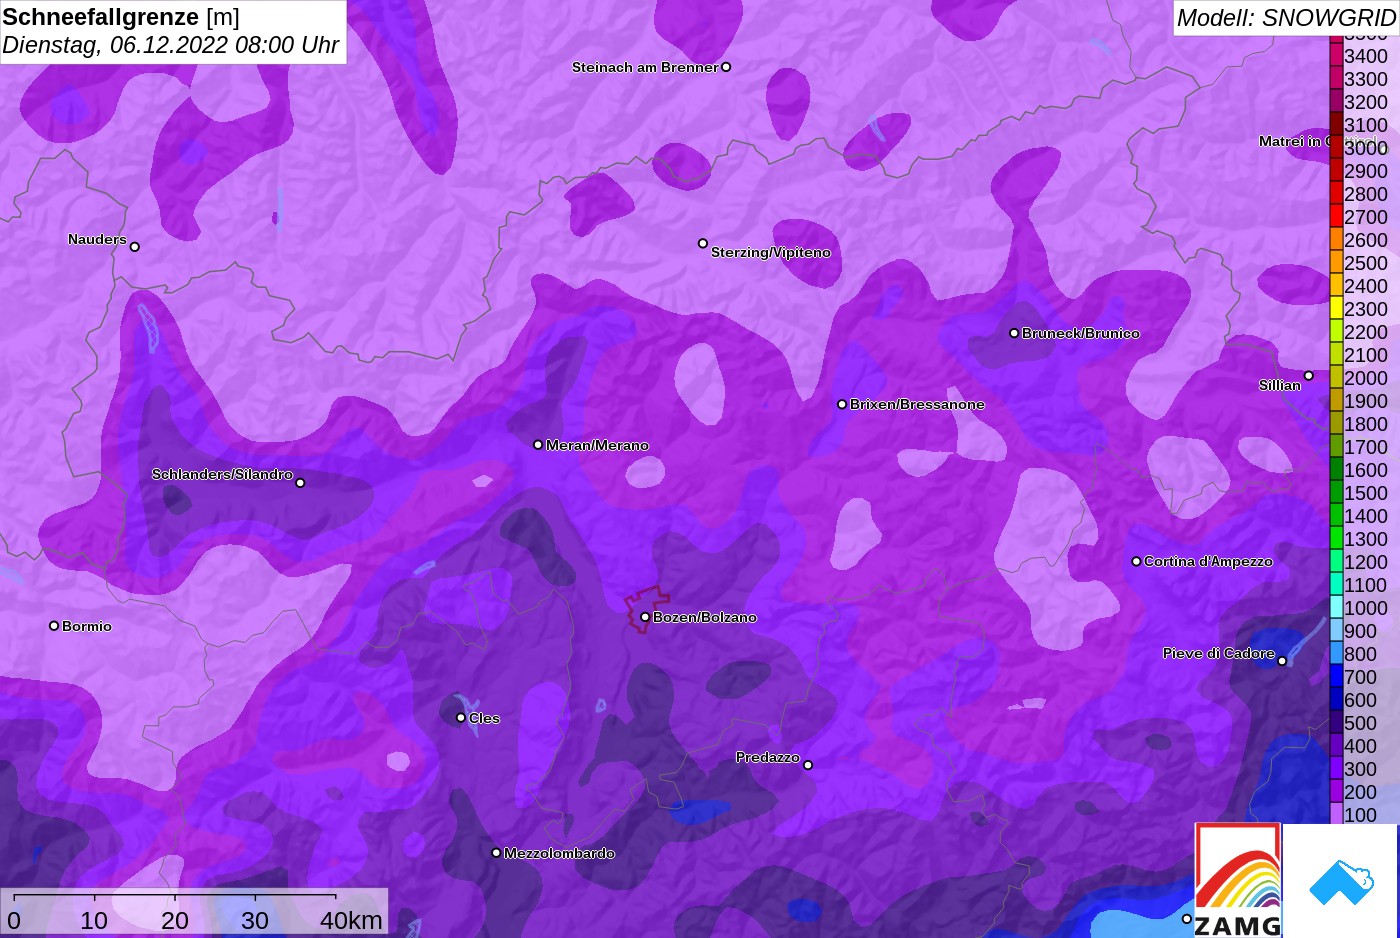Click the legend value '1100'
This screenshot has height=938, width=1400.
point(1366,585)
